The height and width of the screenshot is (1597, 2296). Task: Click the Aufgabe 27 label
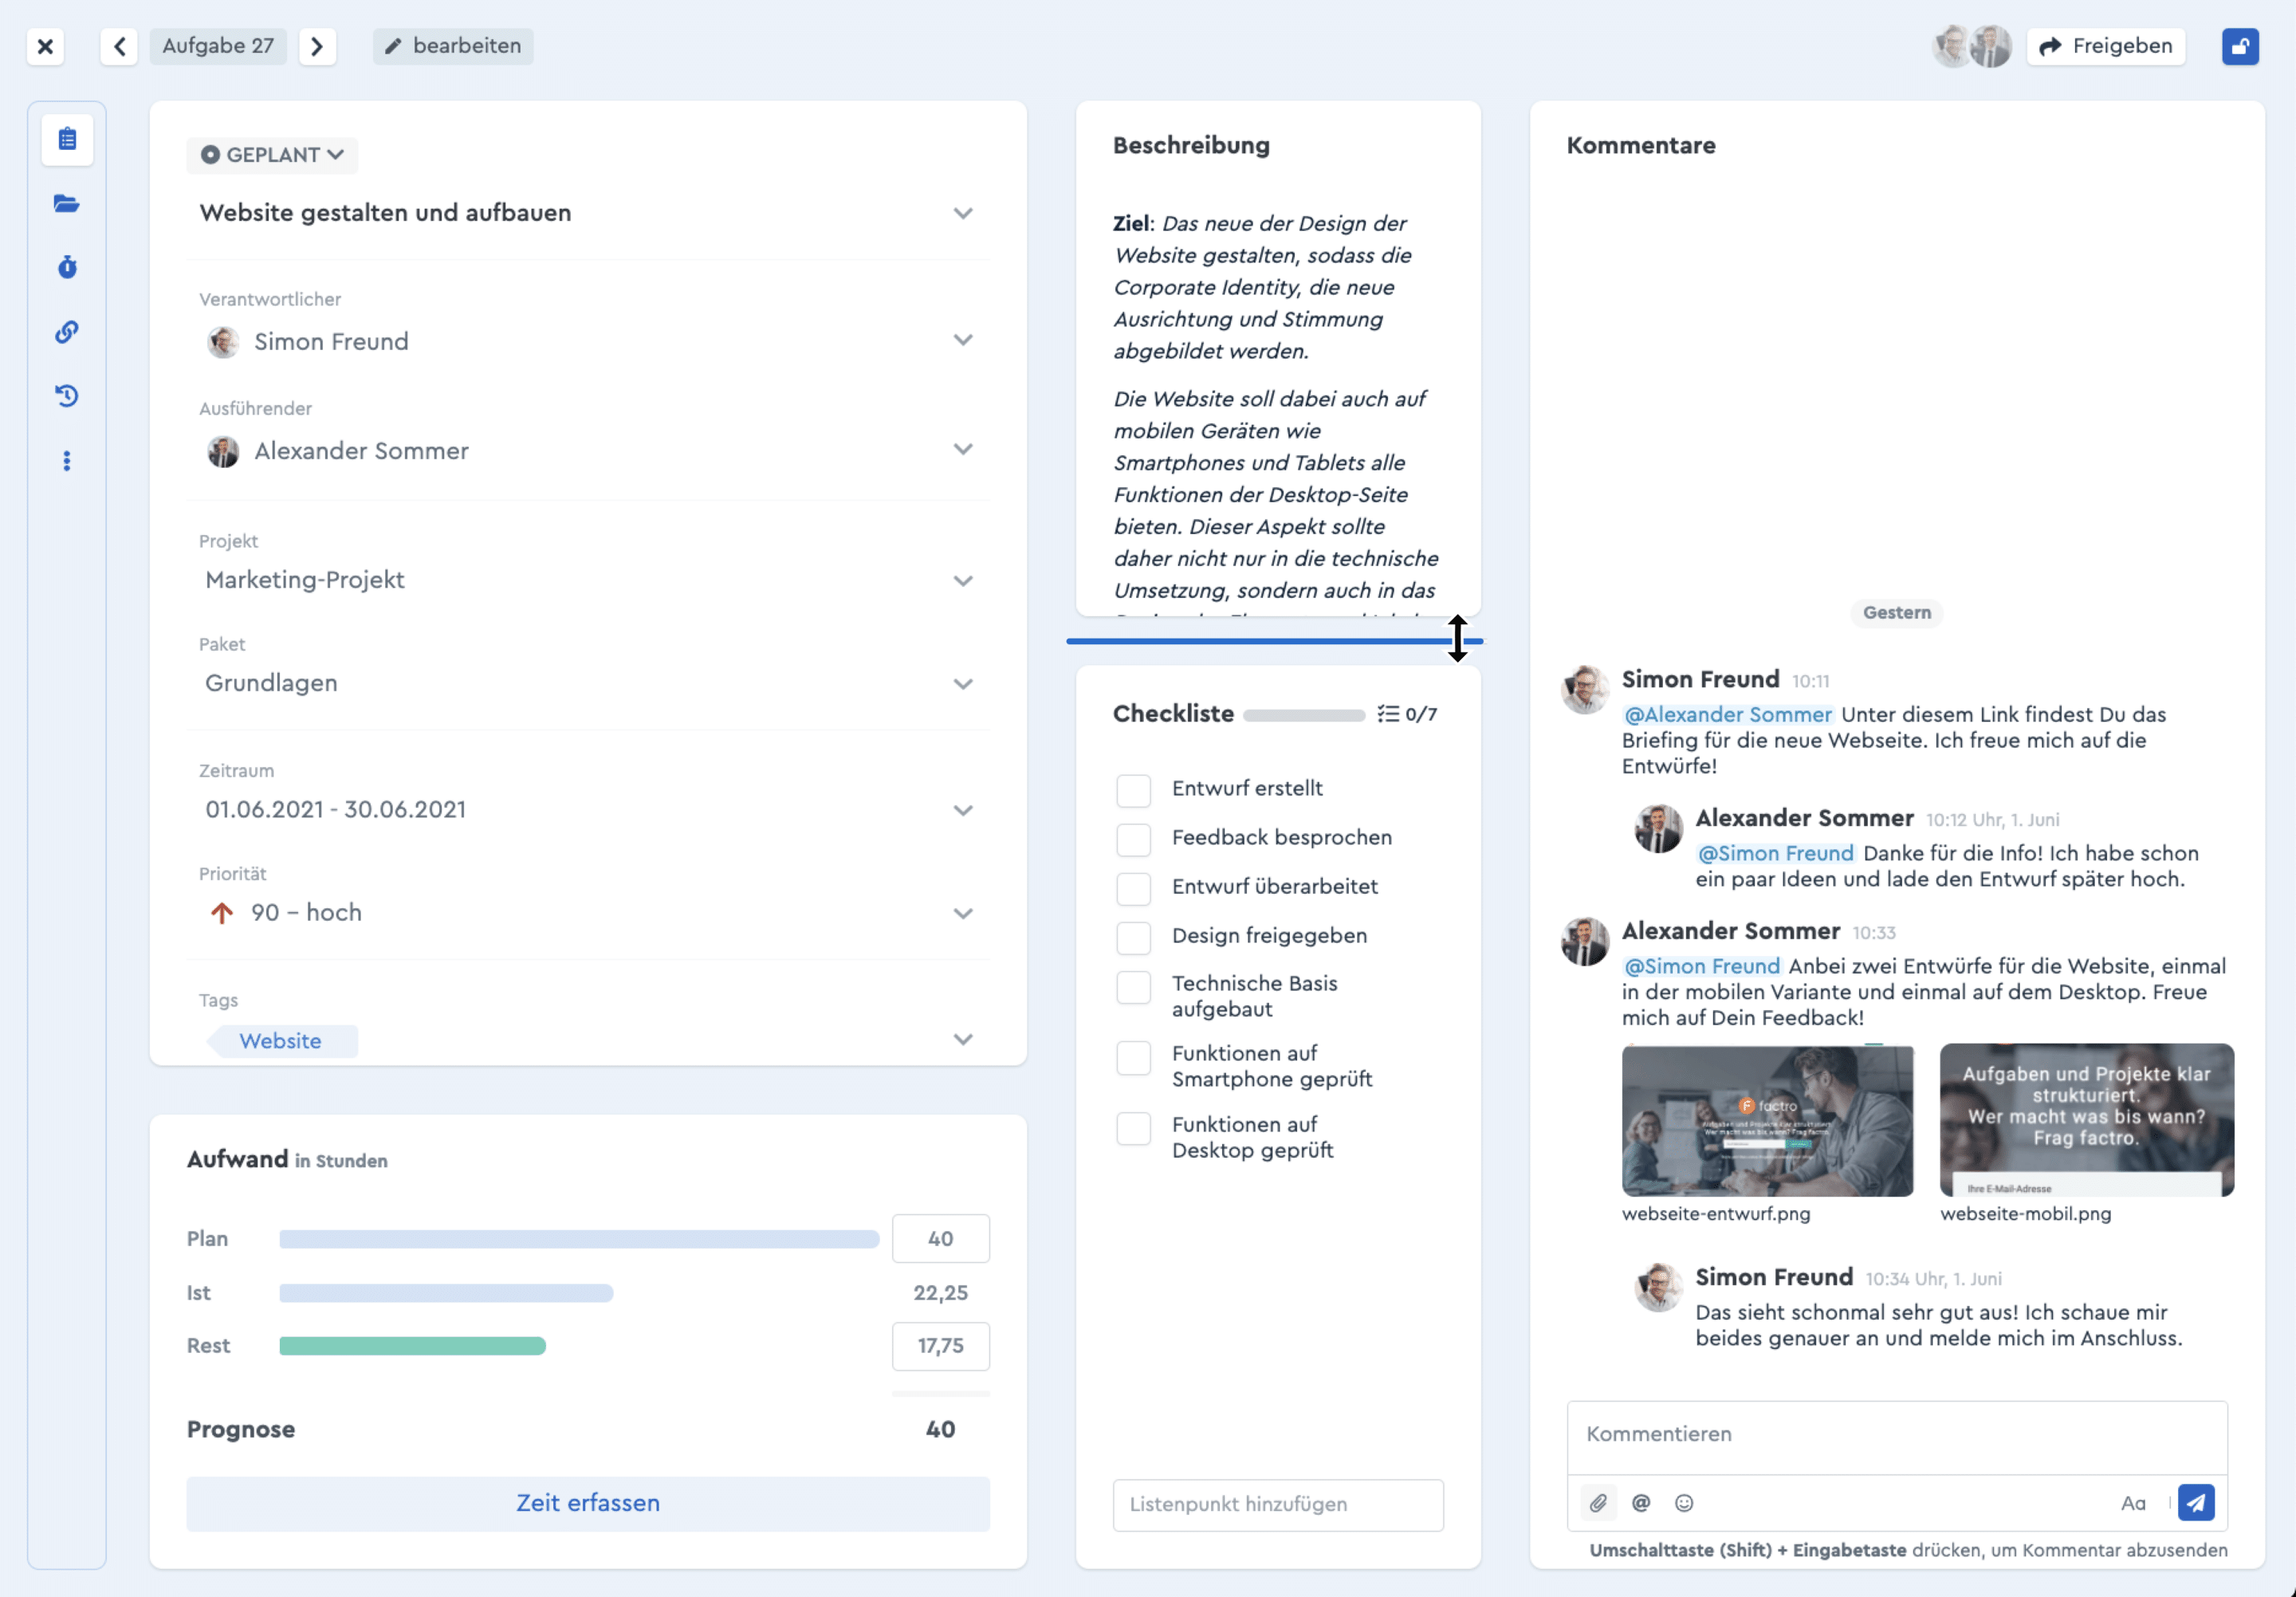pos(218,46)
